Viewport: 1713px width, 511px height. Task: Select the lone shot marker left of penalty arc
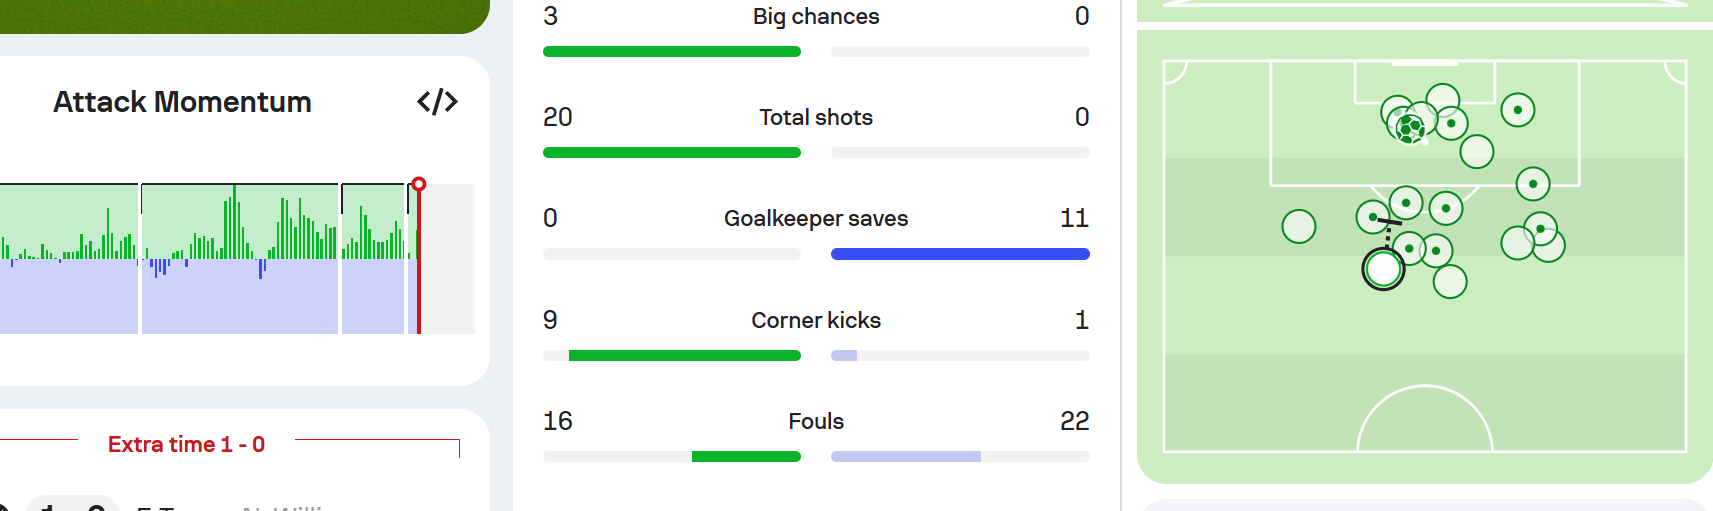coord(1299,226)
